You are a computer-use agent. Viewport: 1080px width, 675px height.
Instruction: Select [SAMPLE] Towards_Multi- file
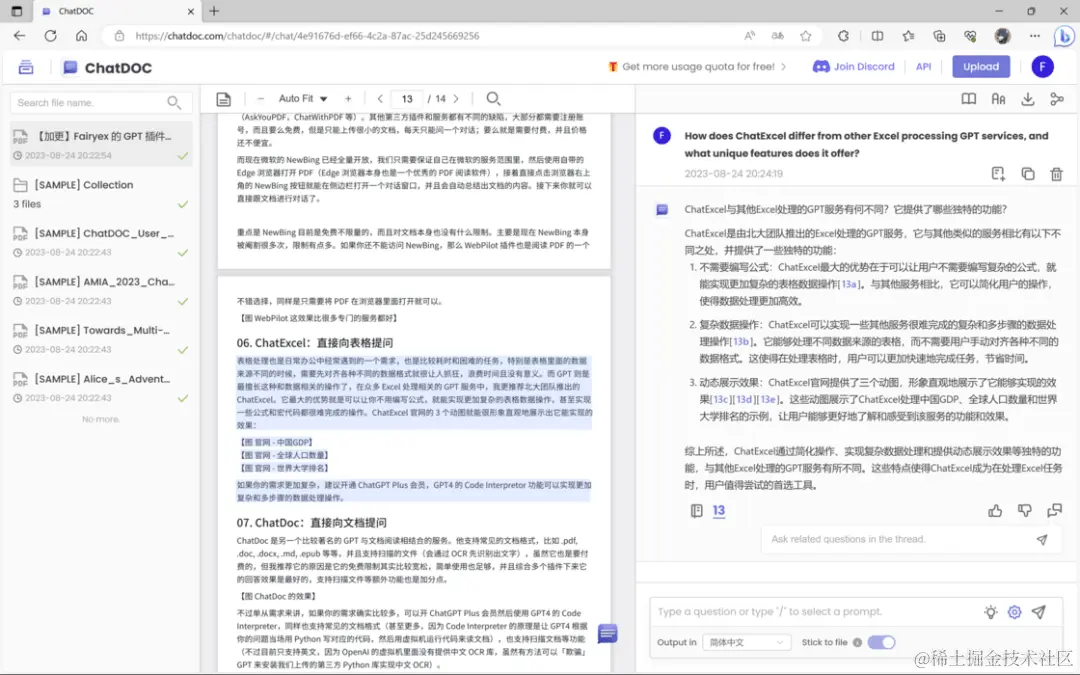[101, 339]
